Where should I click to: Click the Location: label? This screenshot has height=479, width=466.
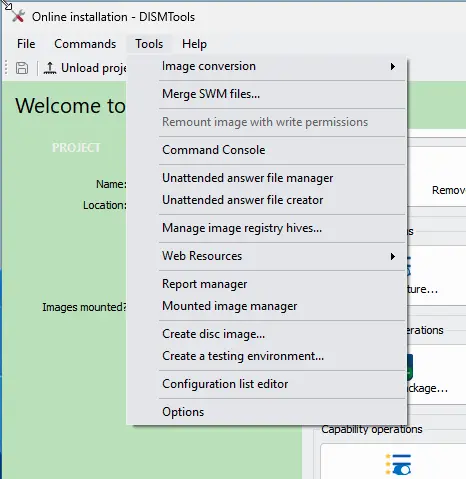(x=105, y=205)
